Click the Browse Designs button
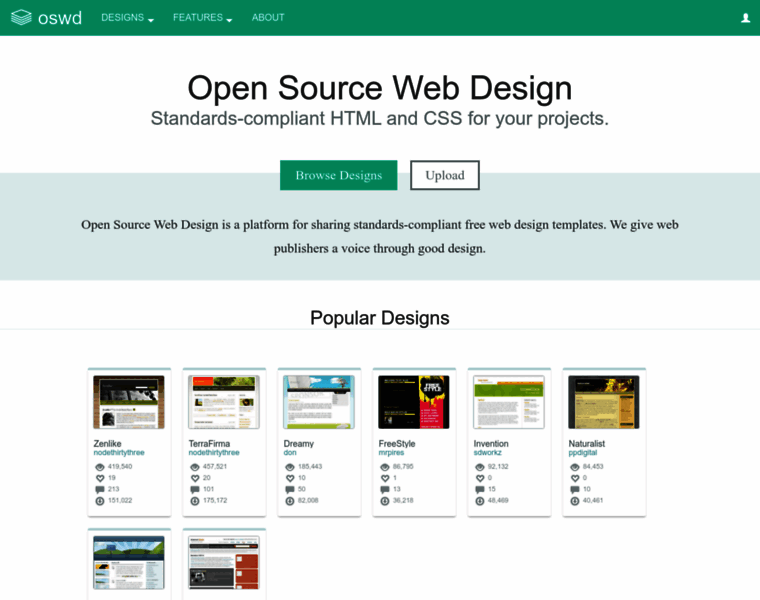 click(338, 175)
